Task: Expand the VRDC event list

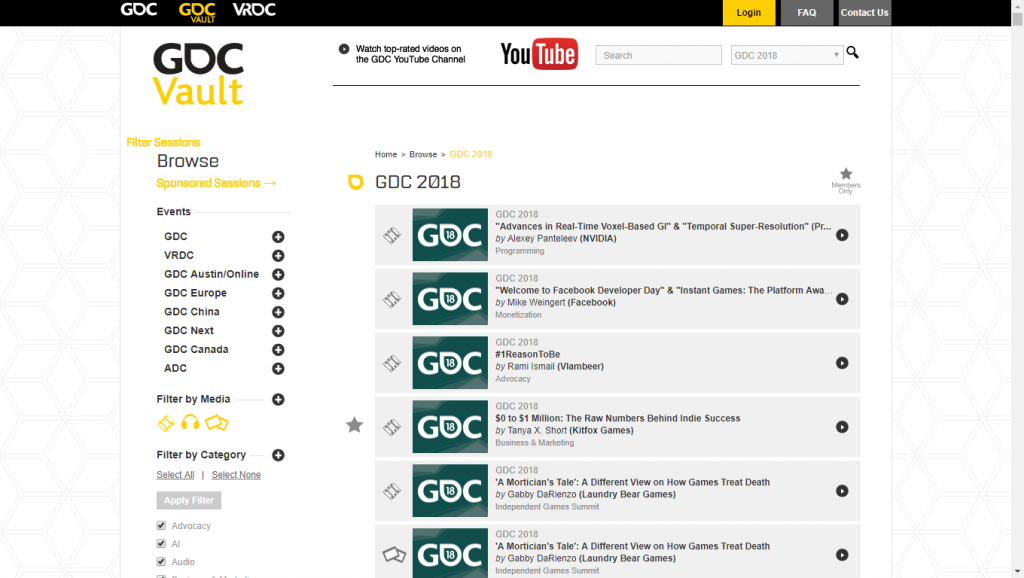Action: pyautogui.click(x=278, y=256)
